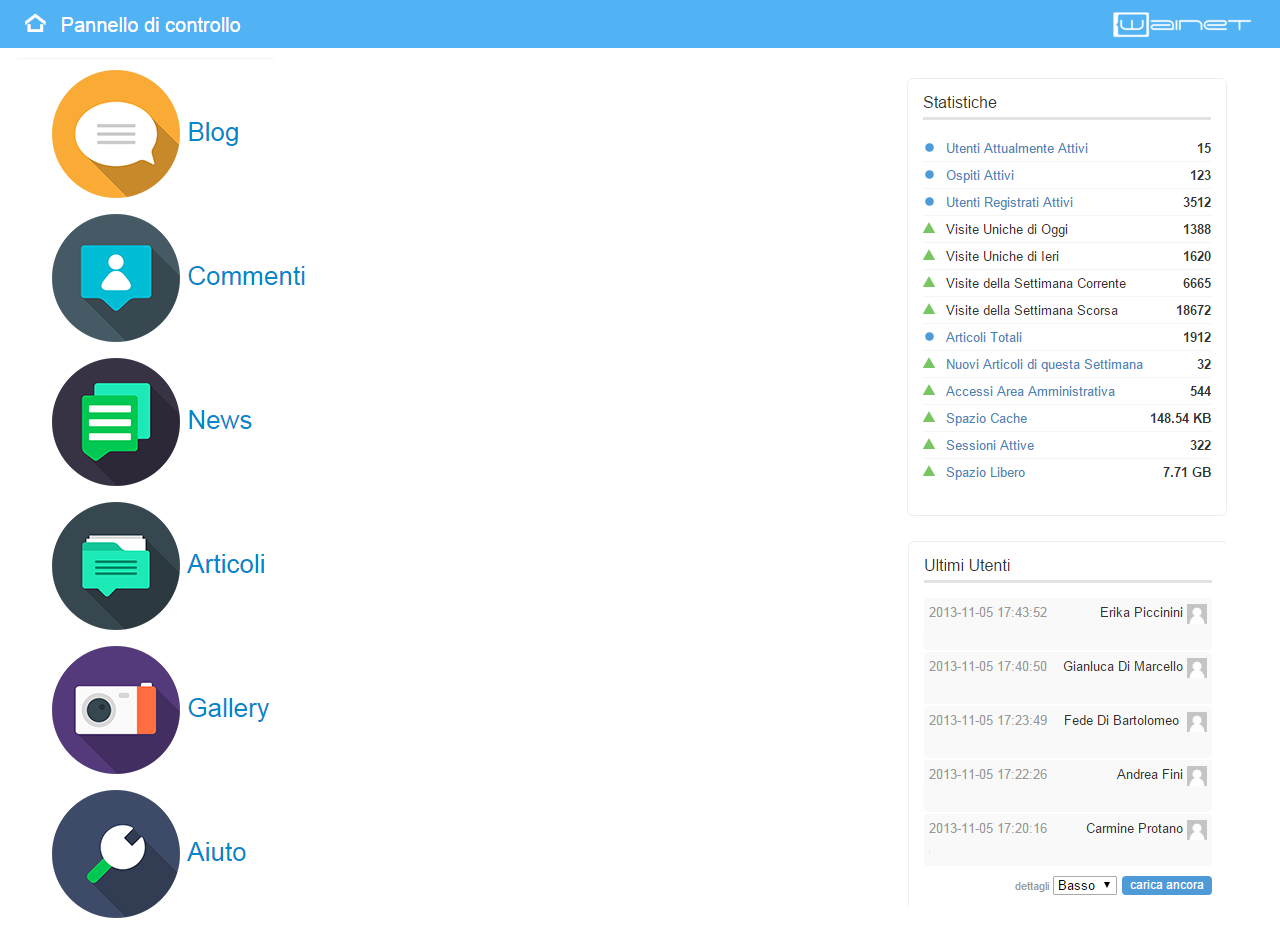The height and width of the screenshot is (927, 1280).
Task: Open Ospiti Attivi statistics link
Action: pyautogui.click(x=980, y=175)
